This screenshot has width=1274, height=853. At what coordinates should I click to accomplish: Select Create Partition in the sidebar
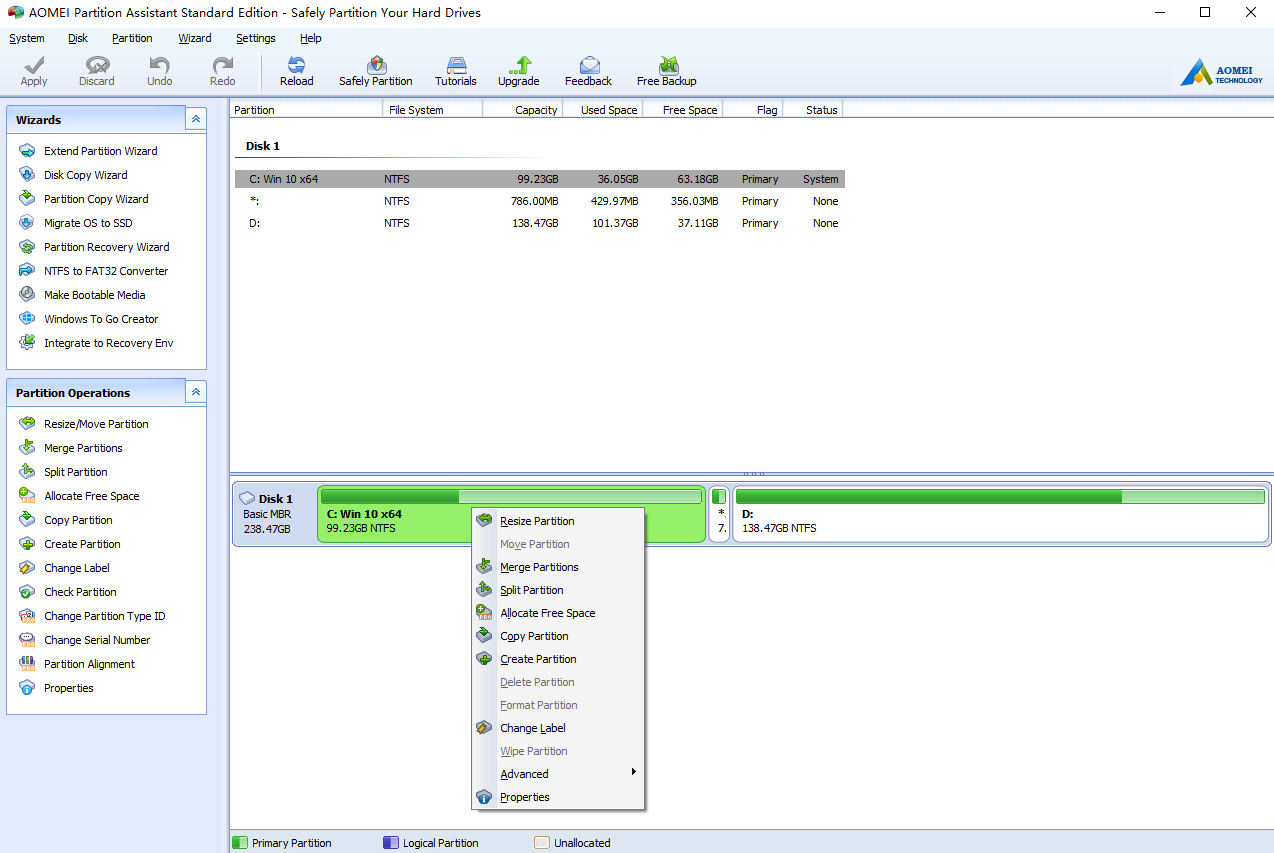pos(82,544)
